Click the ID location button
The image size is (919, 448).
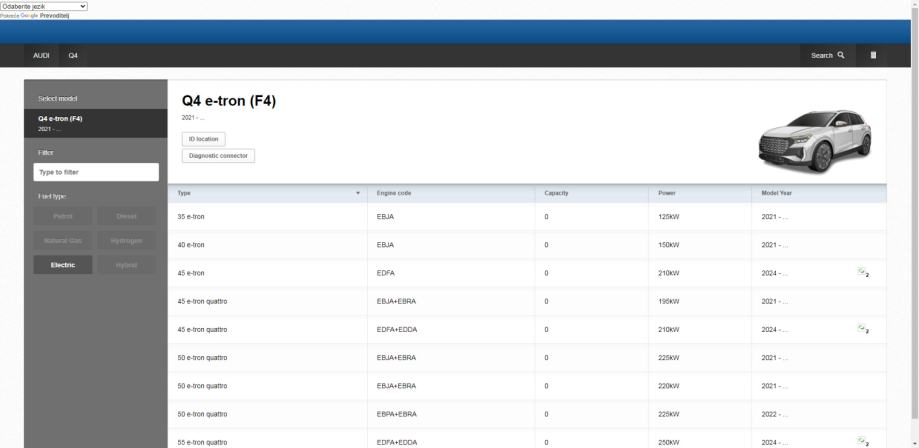(203, 139)
